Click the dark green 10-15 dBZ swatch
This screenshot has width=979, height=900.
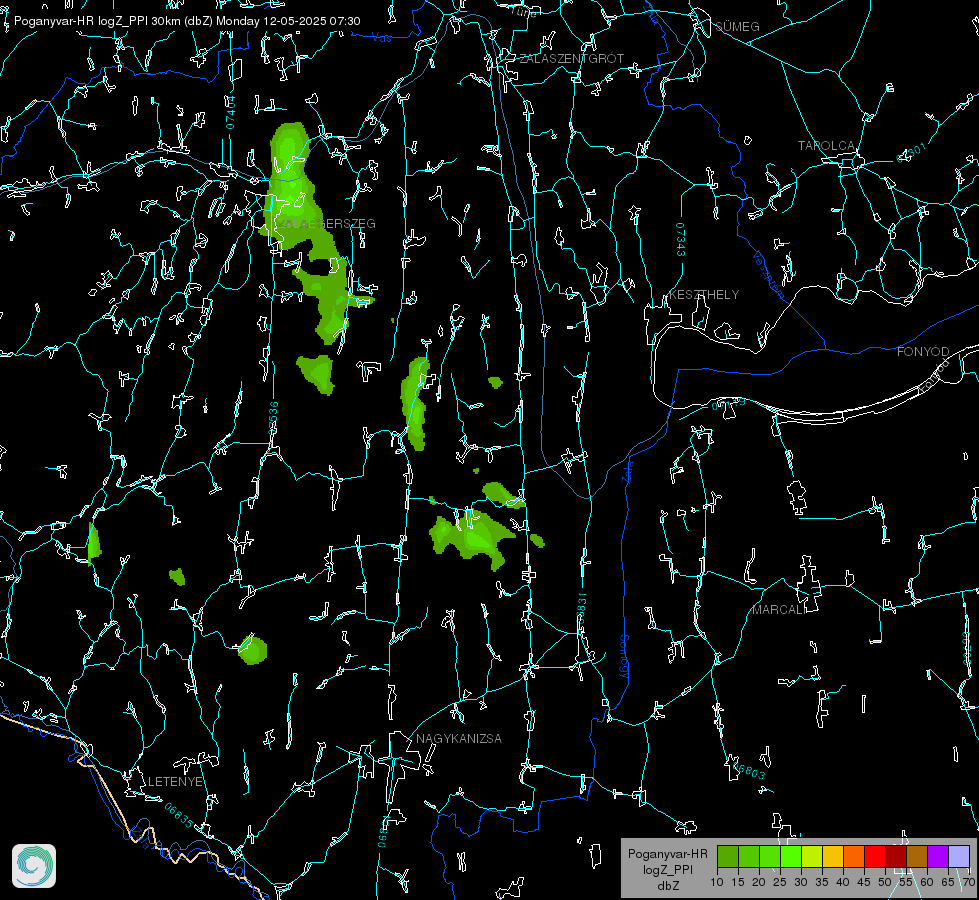coord(728,856)
